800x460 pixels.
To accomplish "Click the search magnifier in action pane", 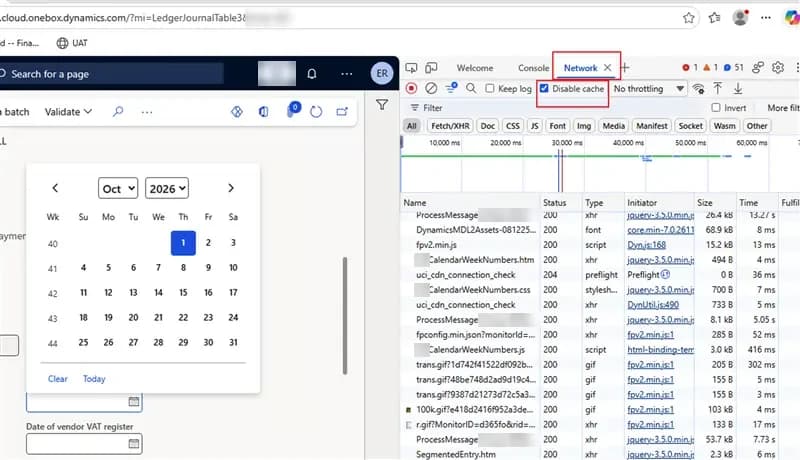I will point(118,111).
